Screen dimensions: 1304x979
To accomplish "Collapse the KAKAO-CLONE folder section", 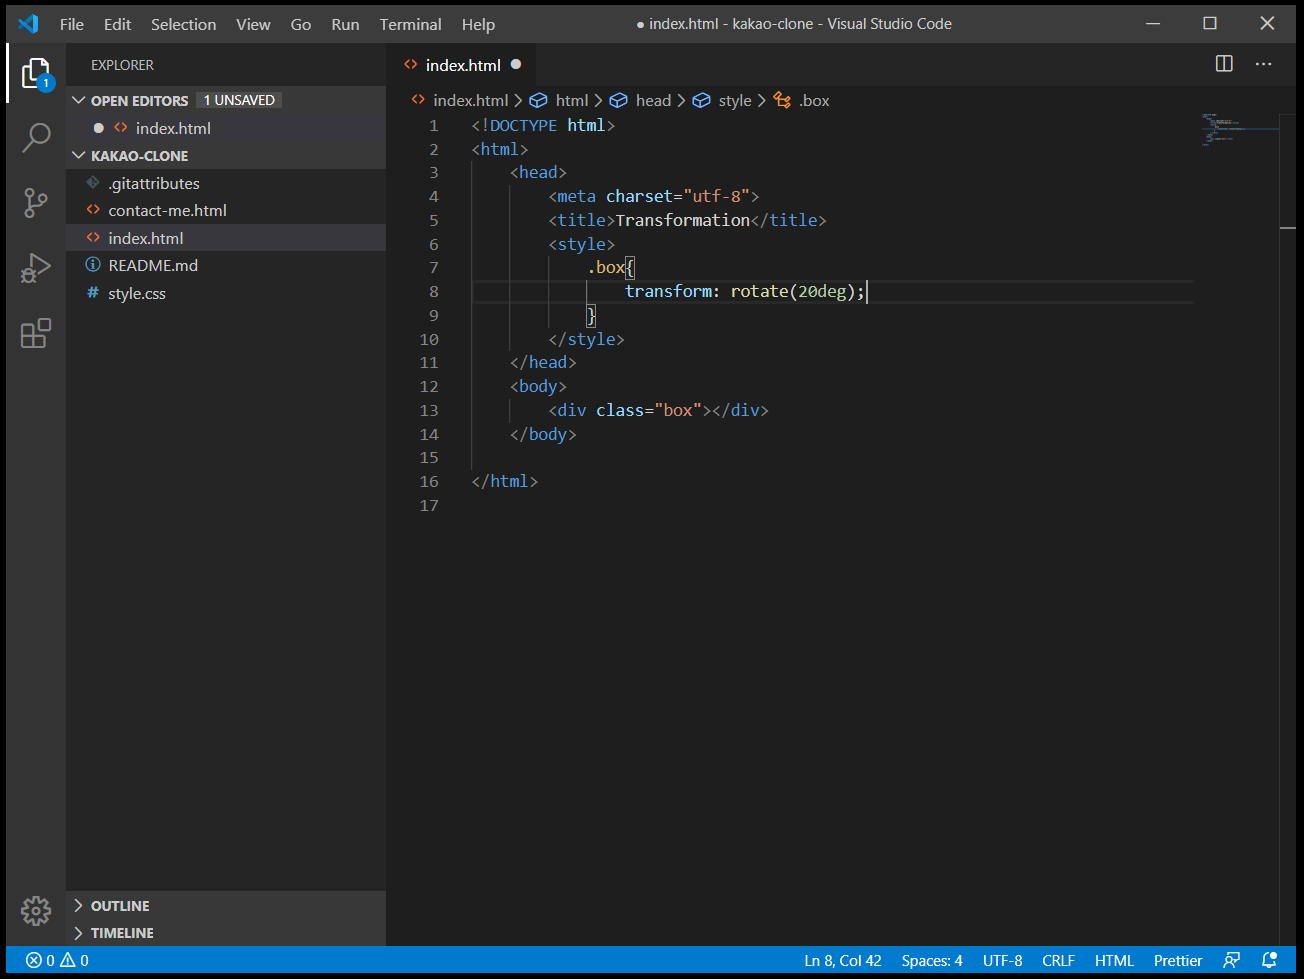I will (79, 156).
